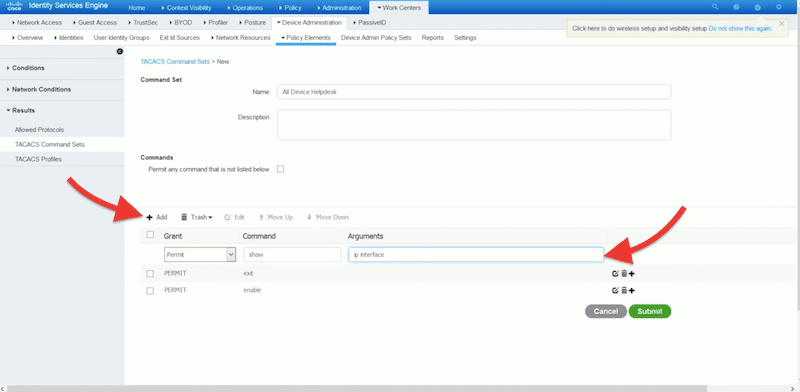The width and height of the screenshot is (800, 392).
Task: Dismiss the wireless setup notification
Action: (782, 23)
